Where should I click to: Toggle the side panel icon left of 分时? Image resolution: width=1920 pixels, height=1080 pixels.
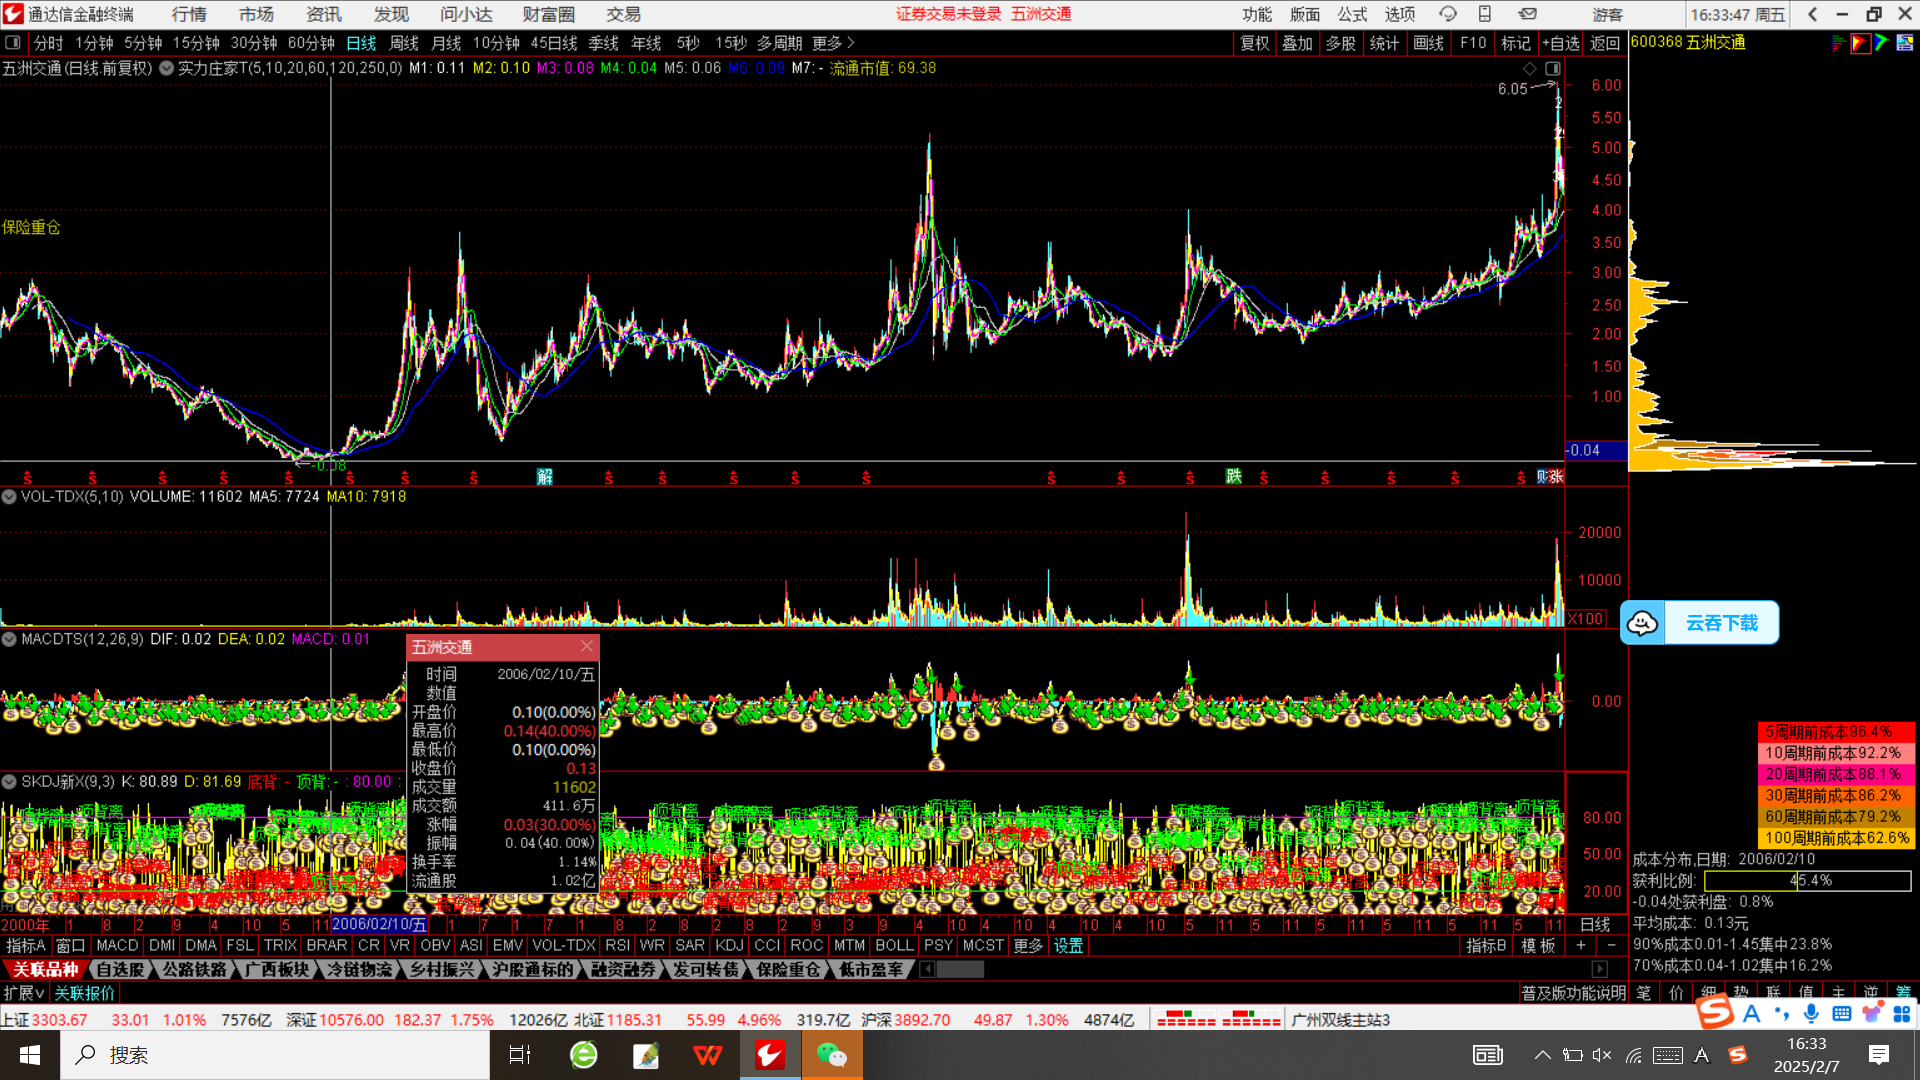pyautogui.click(x=13, y=43)
